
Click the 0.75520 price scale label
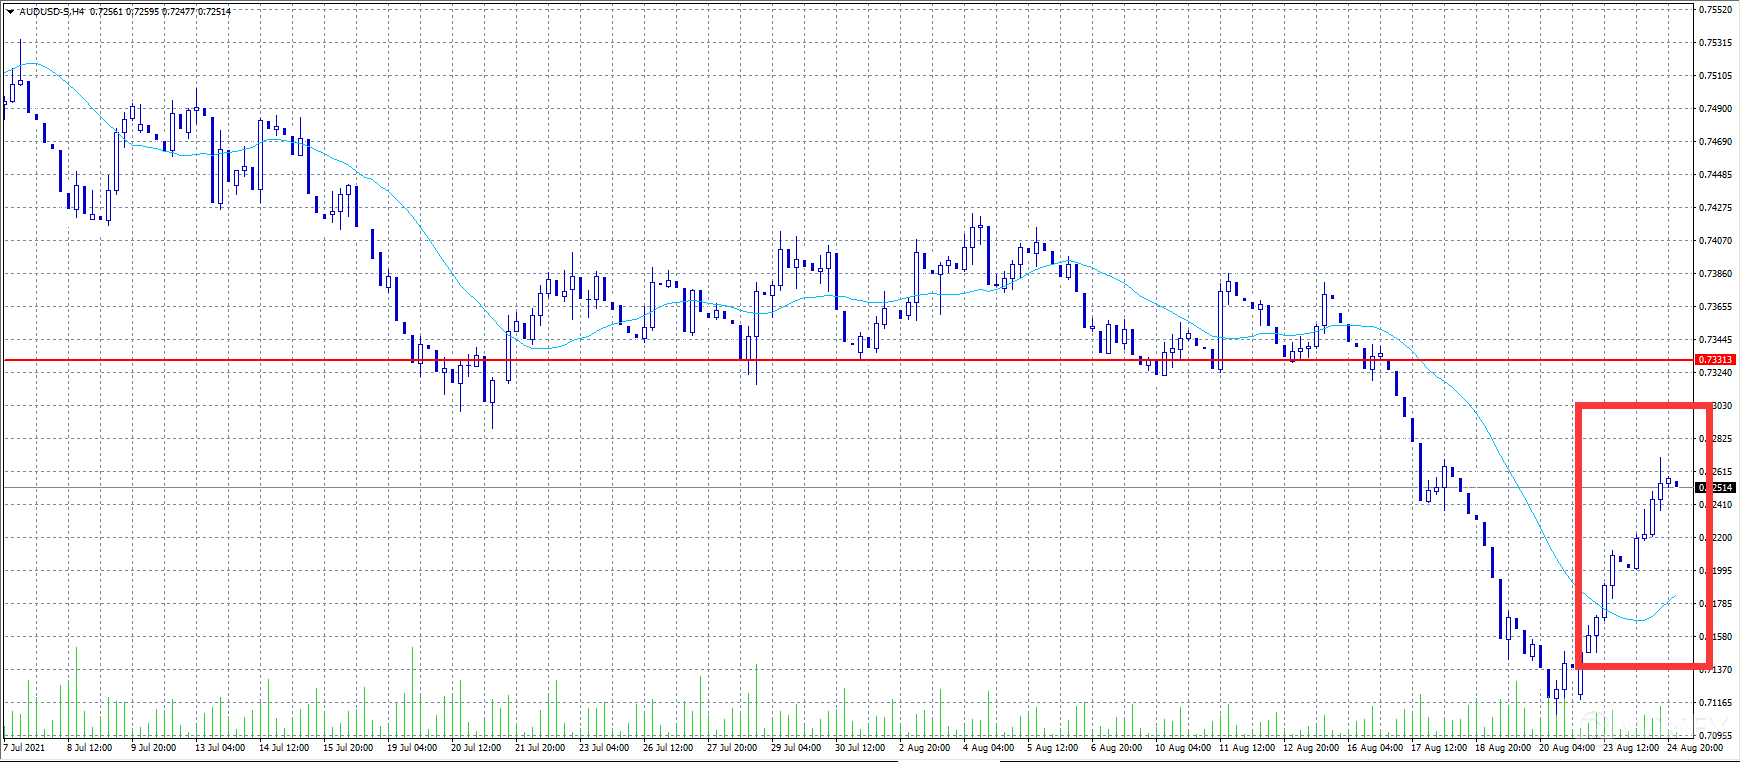point(1716,10)
